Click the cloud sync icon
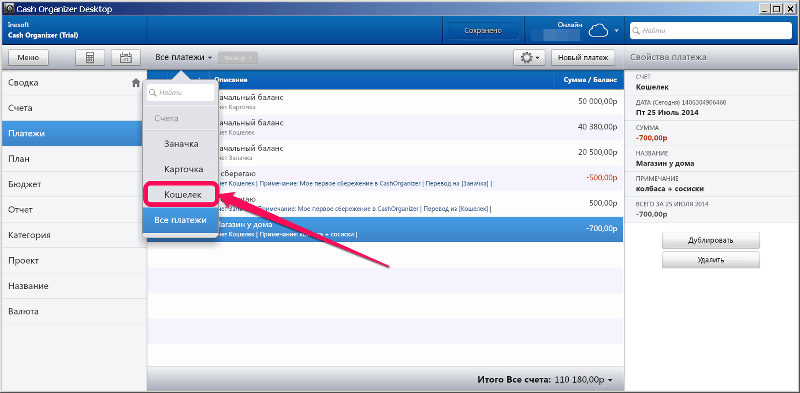 pos(599,32)
